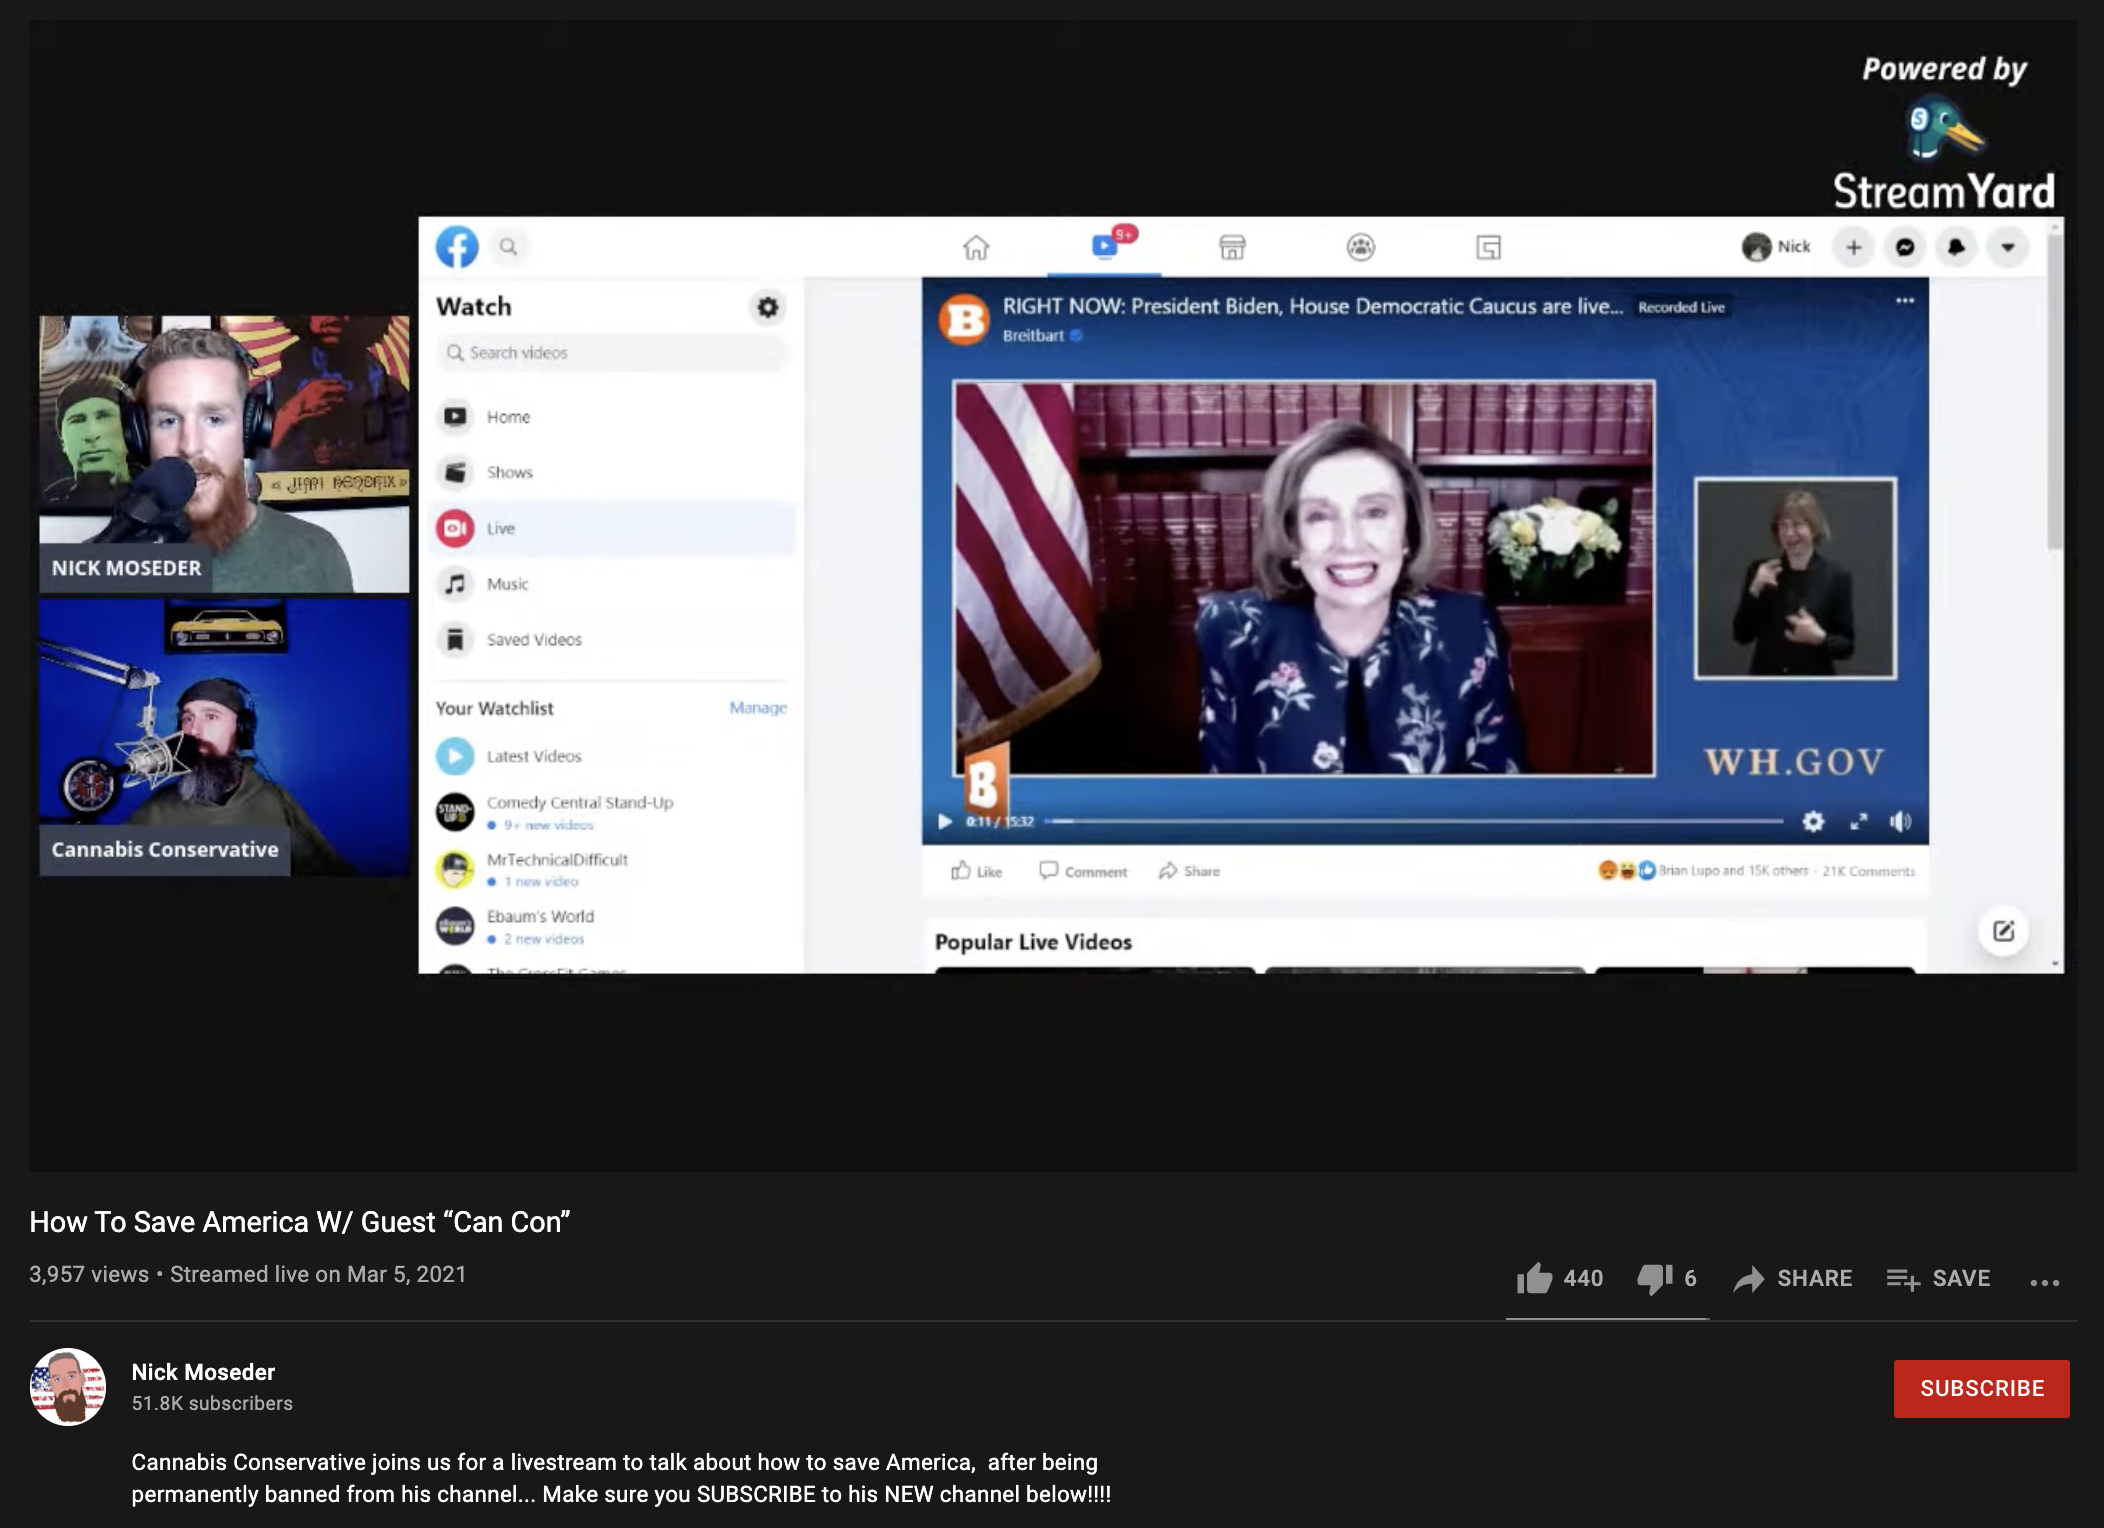Click the Breitbart video progress bar
Screen dimensions: 2104x1528
[1414, 821]
